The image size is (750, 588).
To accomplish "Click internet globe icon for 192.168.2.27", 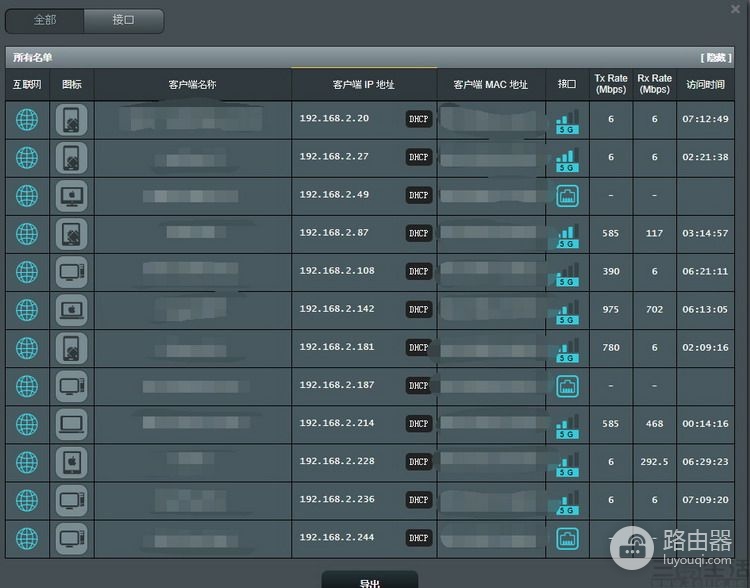I will tap(27, 157).
